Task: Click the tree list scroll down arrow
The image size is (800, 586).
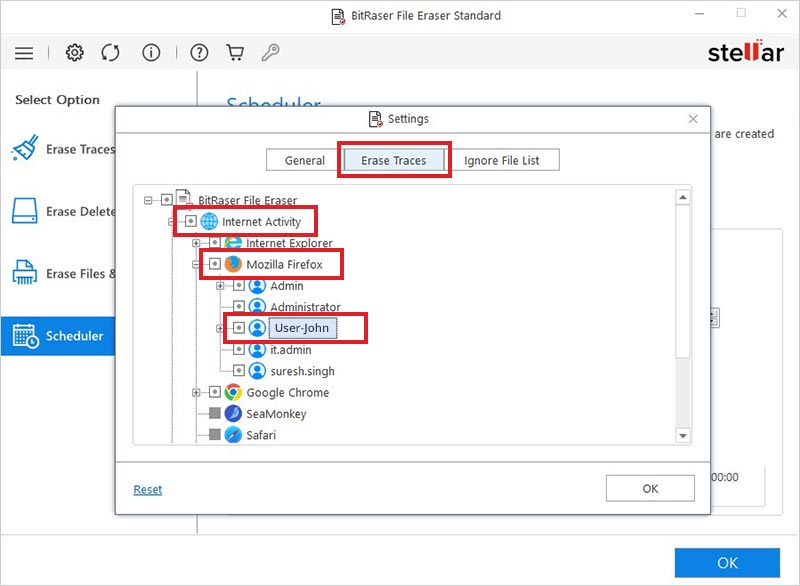Action: pyautogui.click(x=683, y=436)
